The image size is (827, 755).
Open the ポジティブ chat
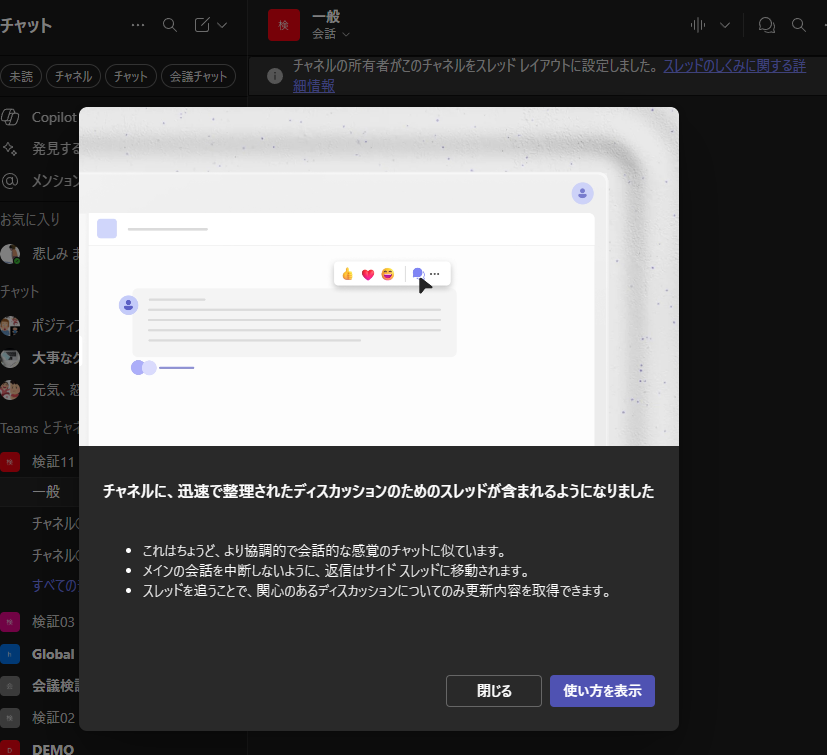click(x=40, y=326)
